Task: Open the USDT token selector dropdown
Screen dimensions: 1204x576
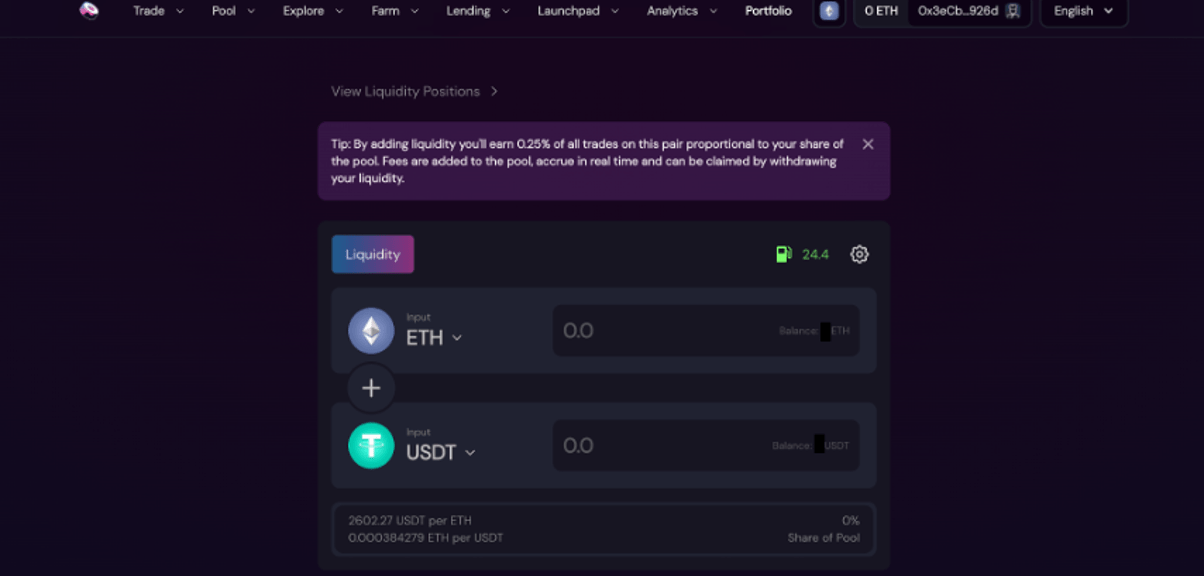Action: click(441, 453)
